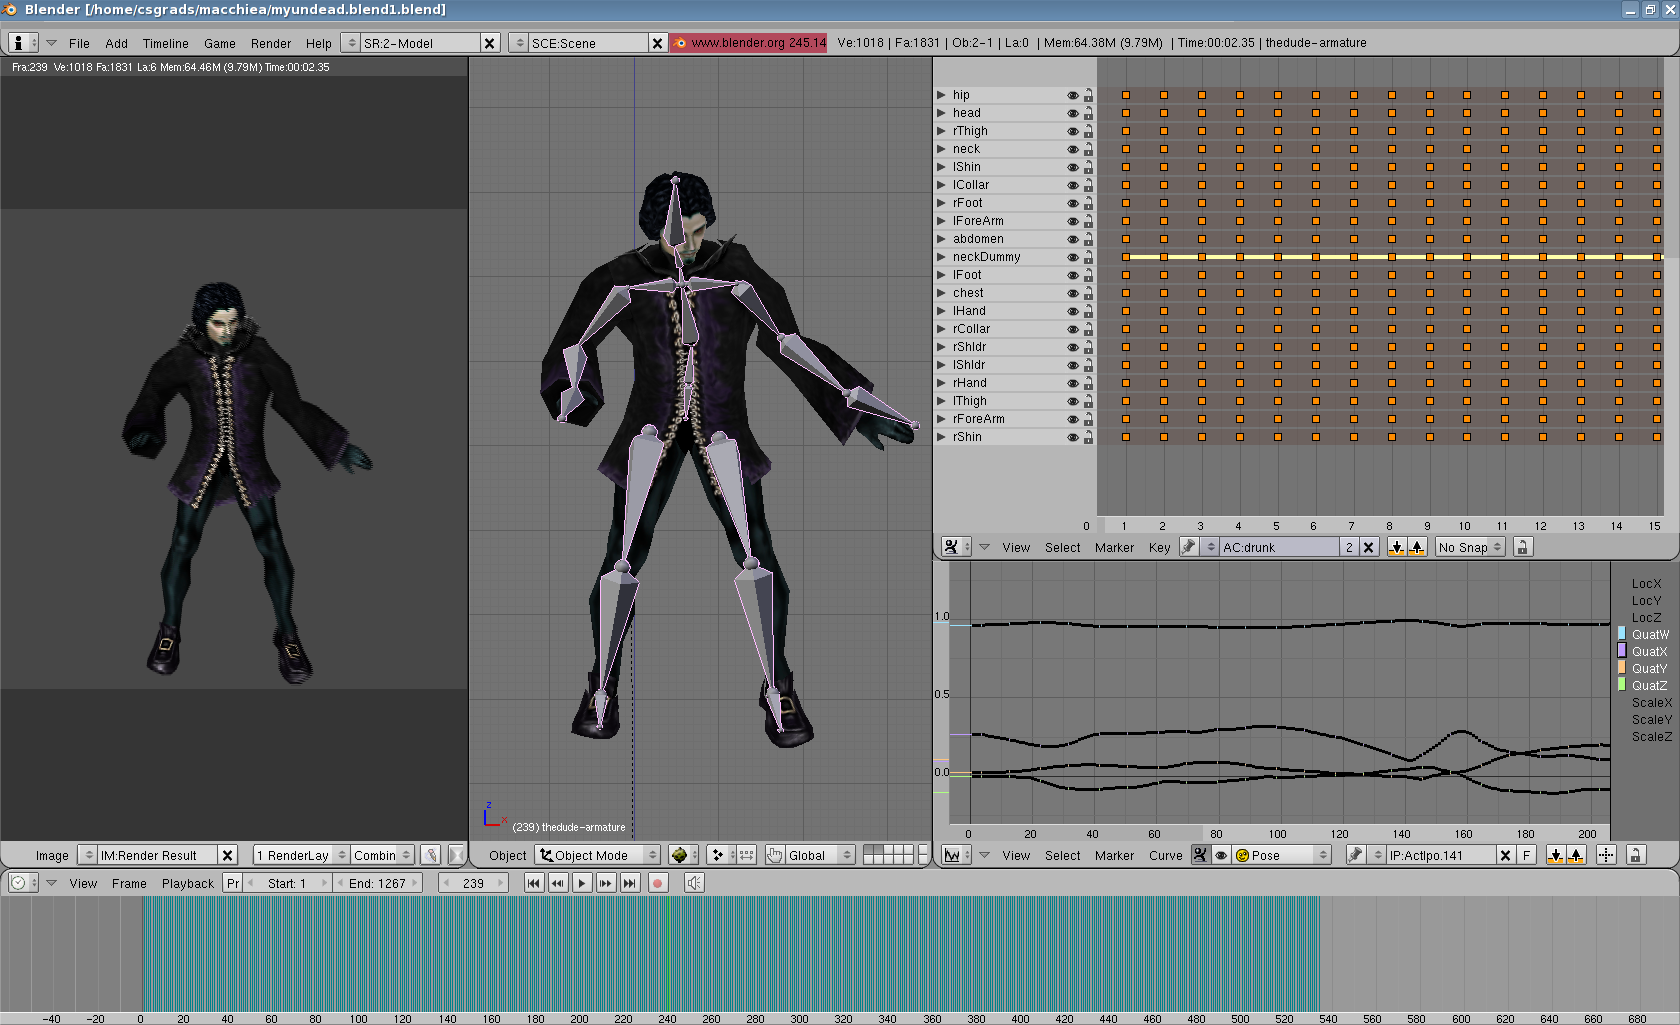Hide the chest channel with its eye icon
The height and width of the screenshot is (1025, 1680).
(x=1072, y=293)
